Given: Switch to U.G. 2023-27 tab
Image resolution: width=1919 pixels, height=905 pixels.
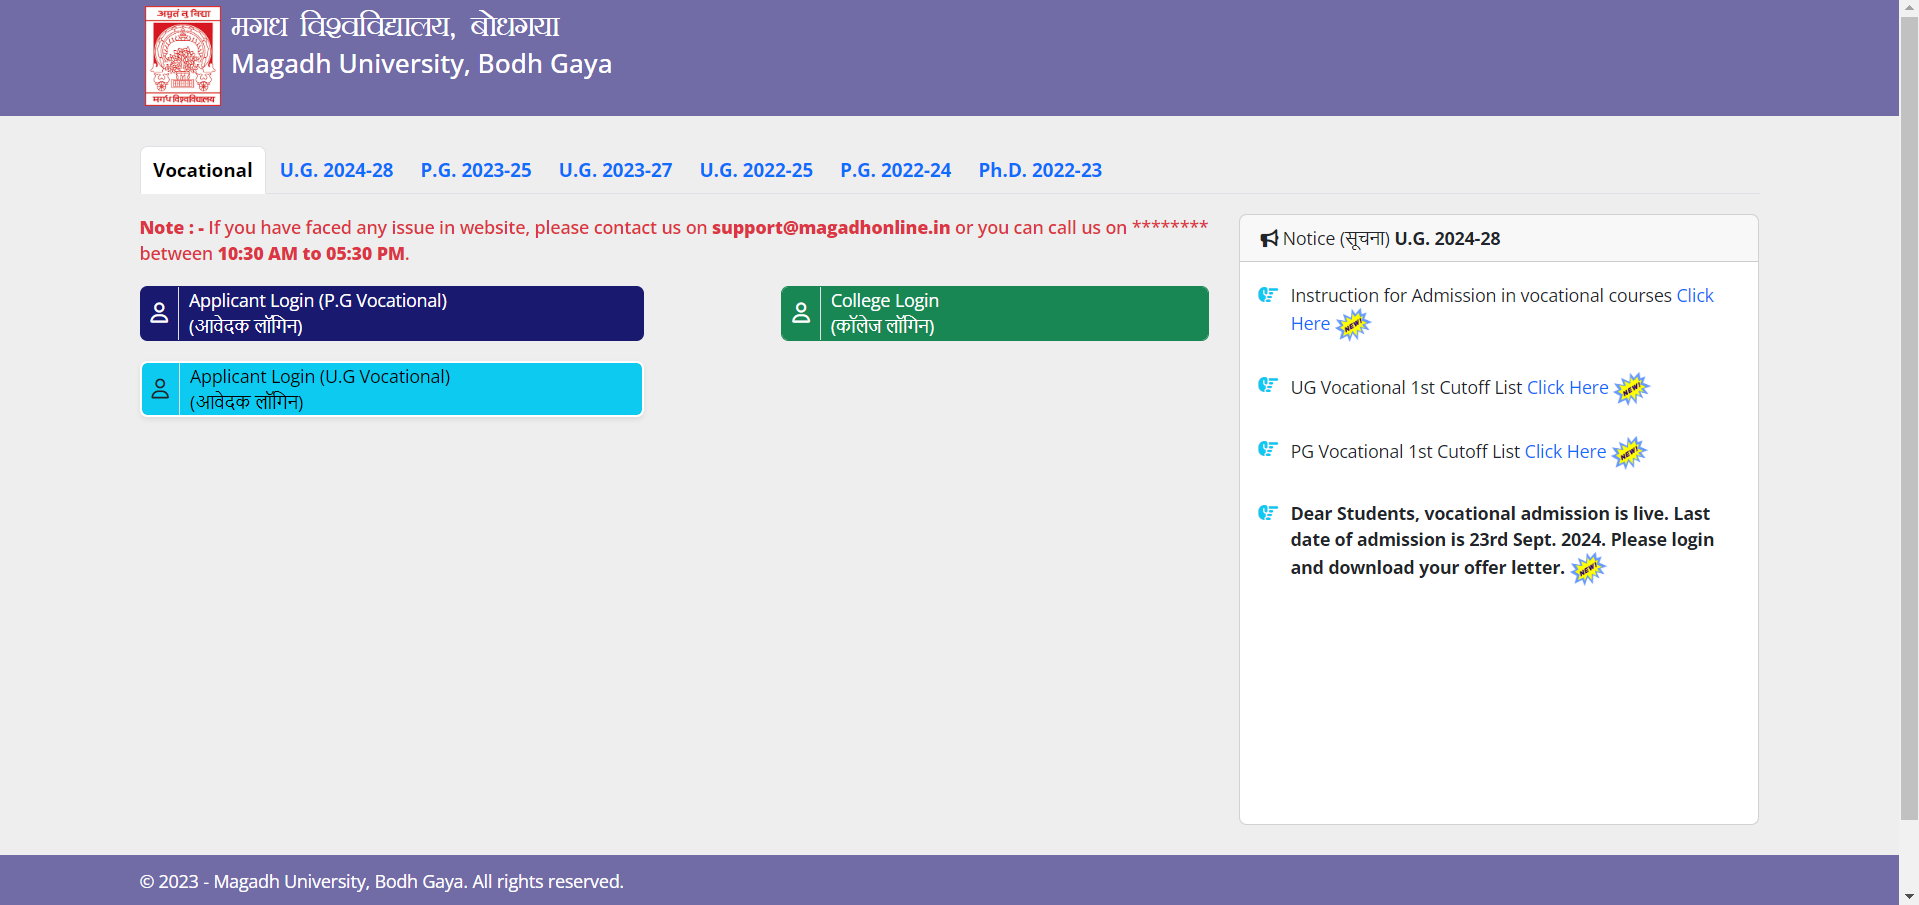Looking at the screenshot, I should coord(615,170).
